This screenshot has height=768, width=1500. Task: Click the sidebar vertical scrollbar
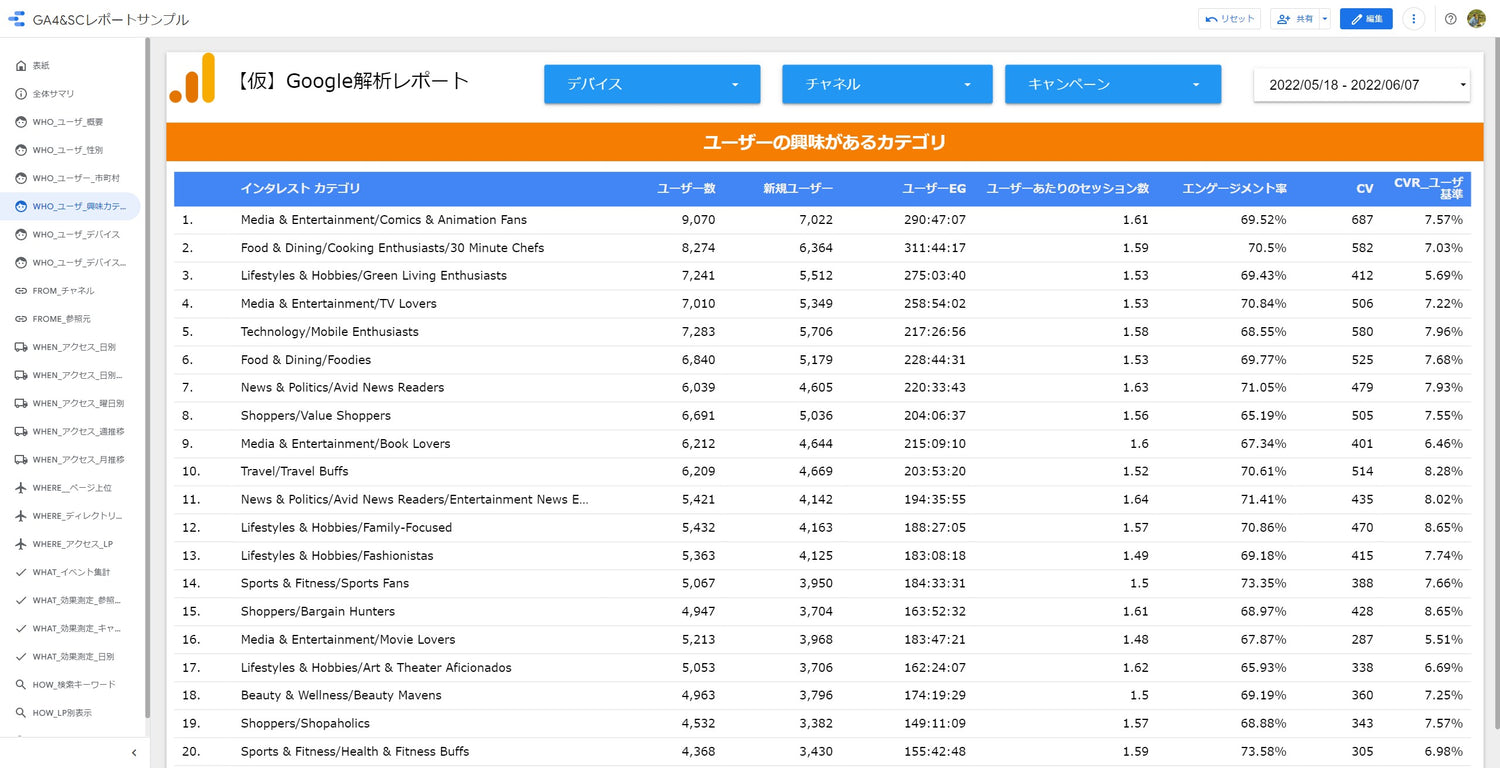[148, 380]
